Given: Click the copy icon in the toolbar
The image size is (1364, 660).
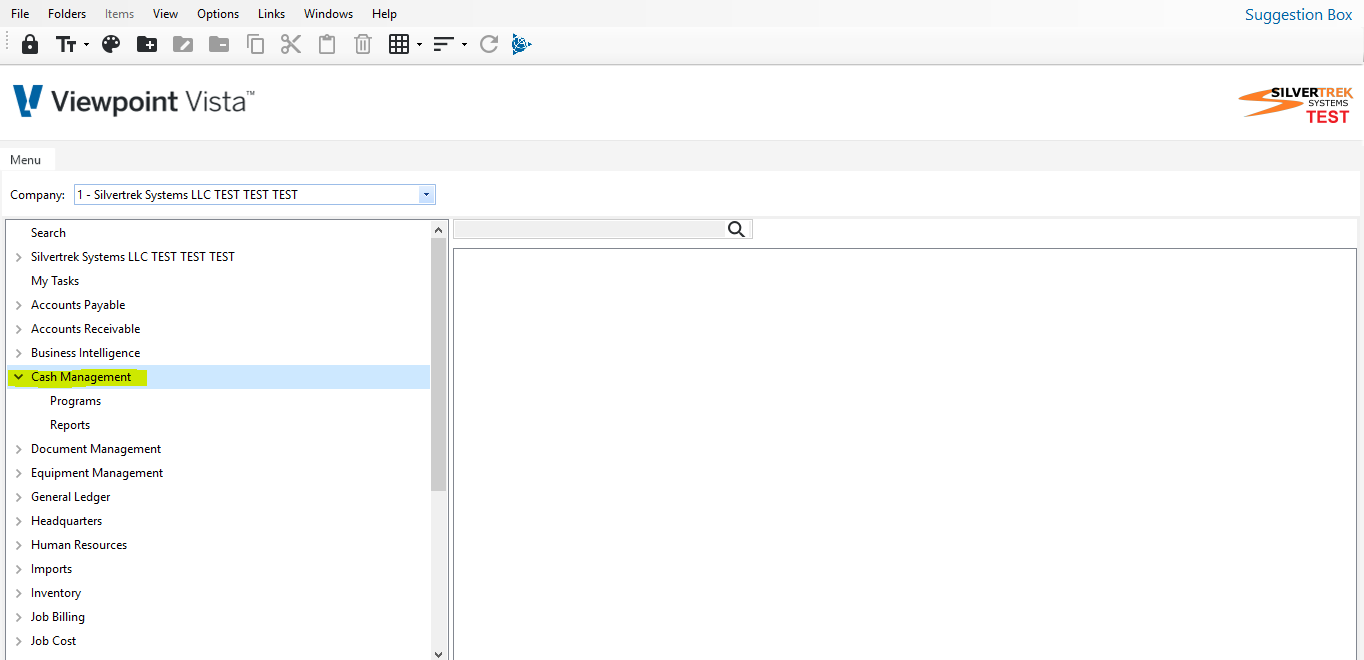Looking at the screenshot, I should (255, 44).
